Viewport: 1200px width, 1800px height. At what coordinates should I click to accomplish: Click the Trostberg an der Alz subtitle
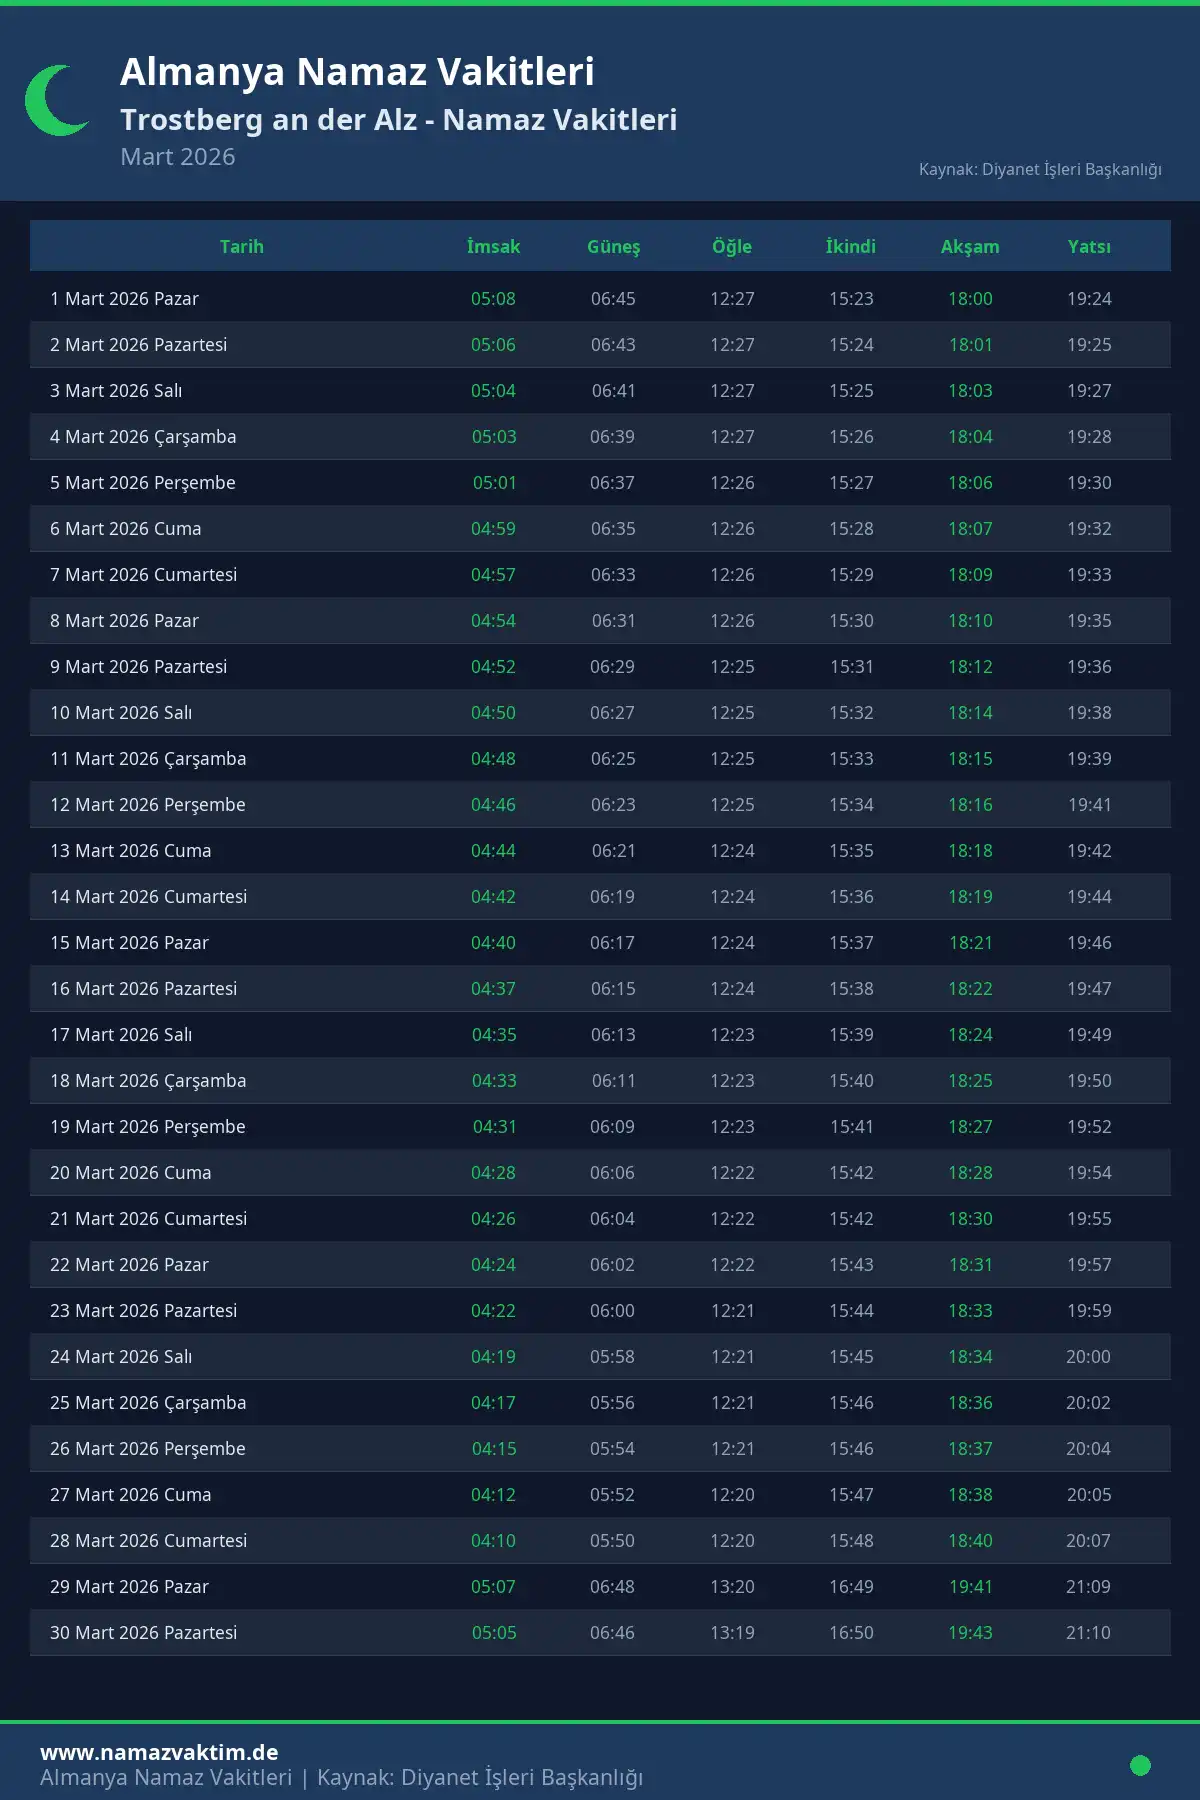point(398,120)
